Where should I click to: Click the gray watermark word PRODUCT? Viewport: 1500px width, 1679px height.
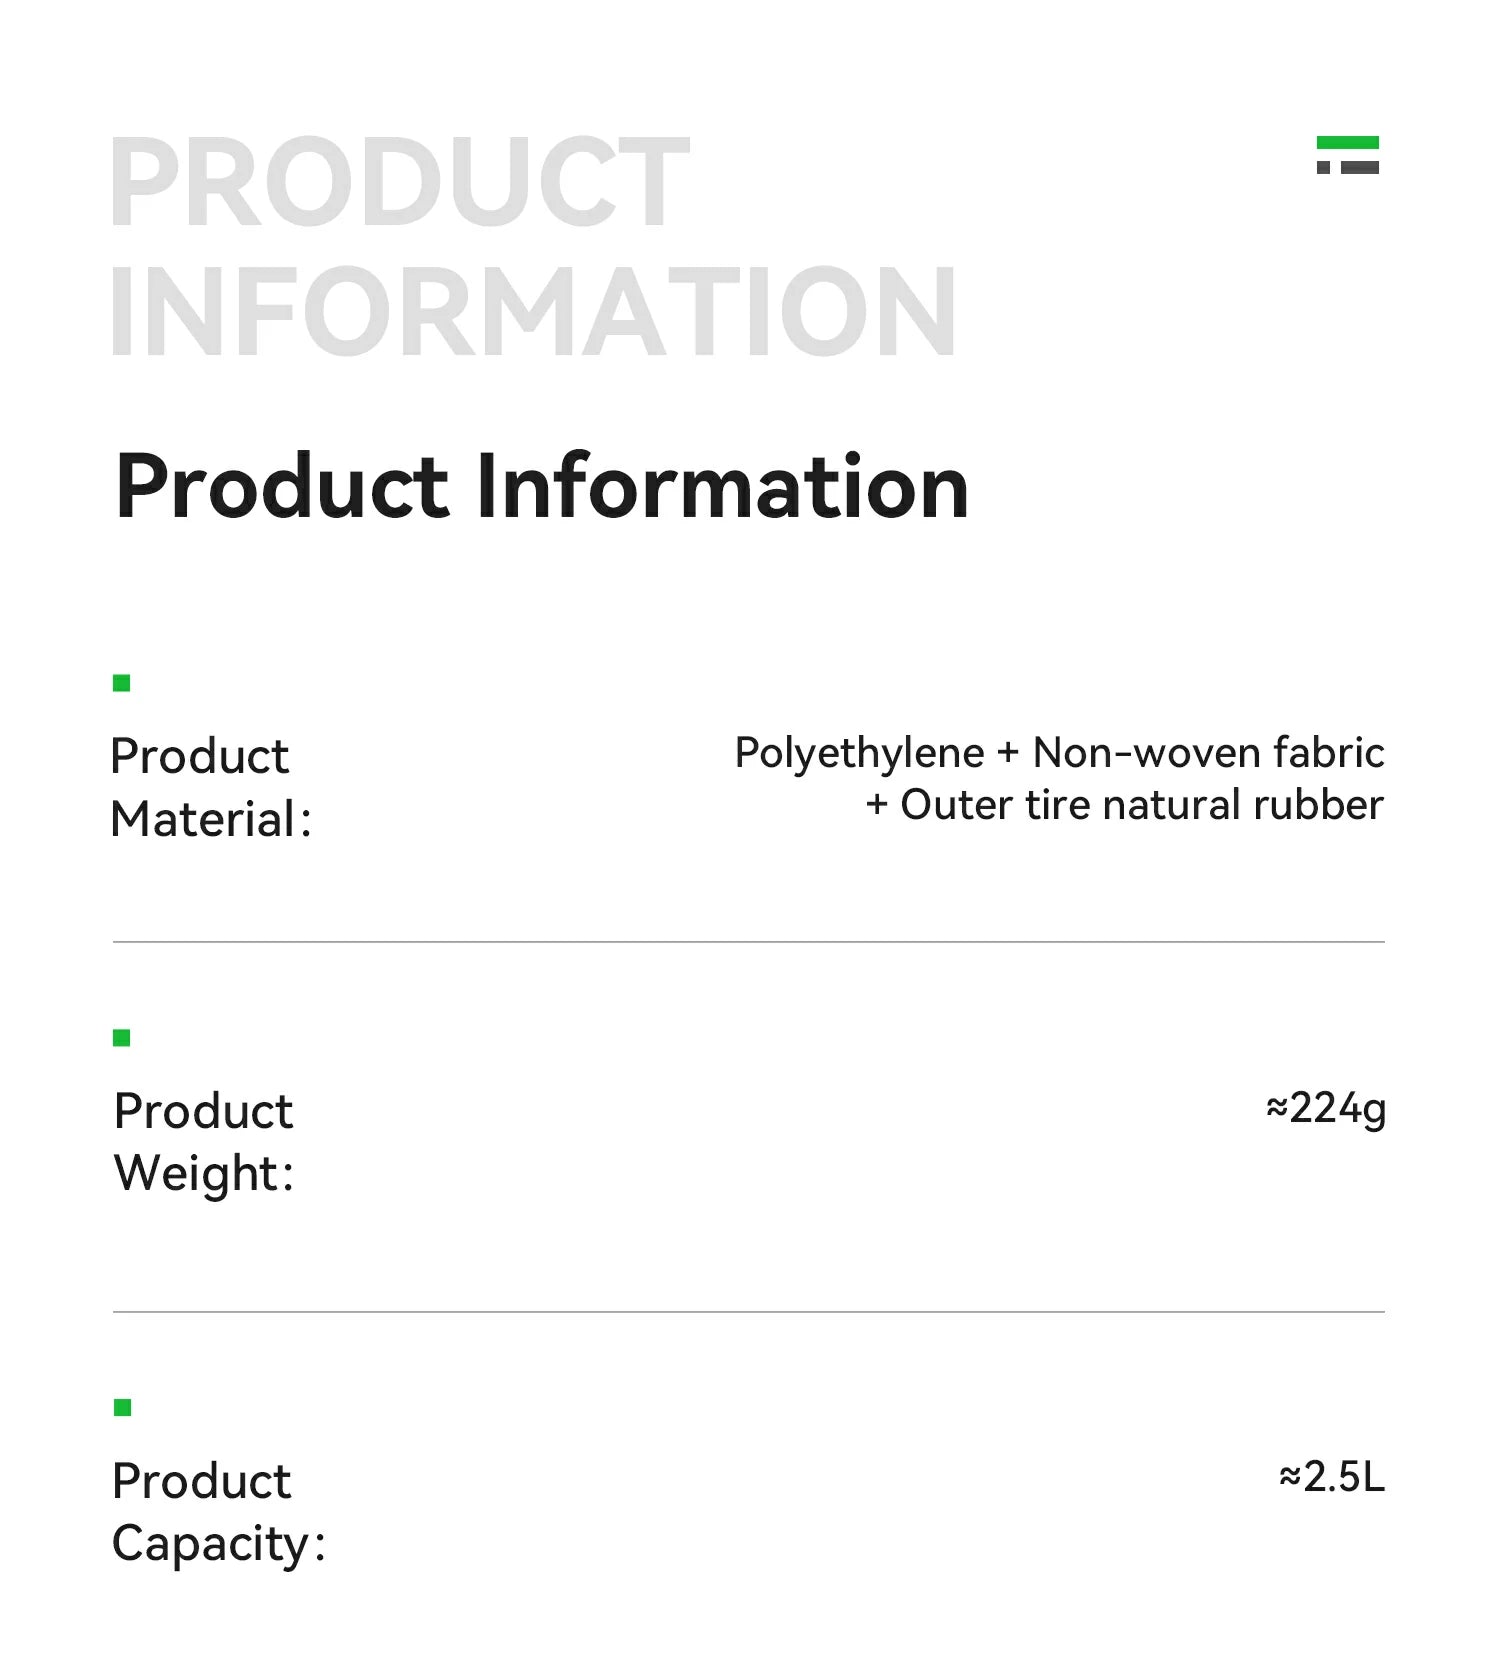400,183
